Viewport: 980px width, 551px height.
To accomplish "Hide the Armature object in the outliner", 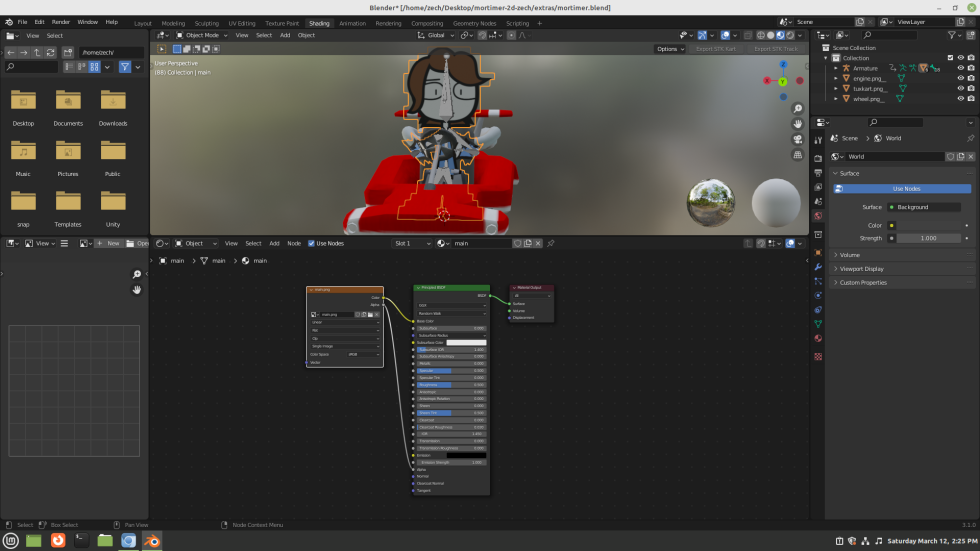I will [960, 68].
